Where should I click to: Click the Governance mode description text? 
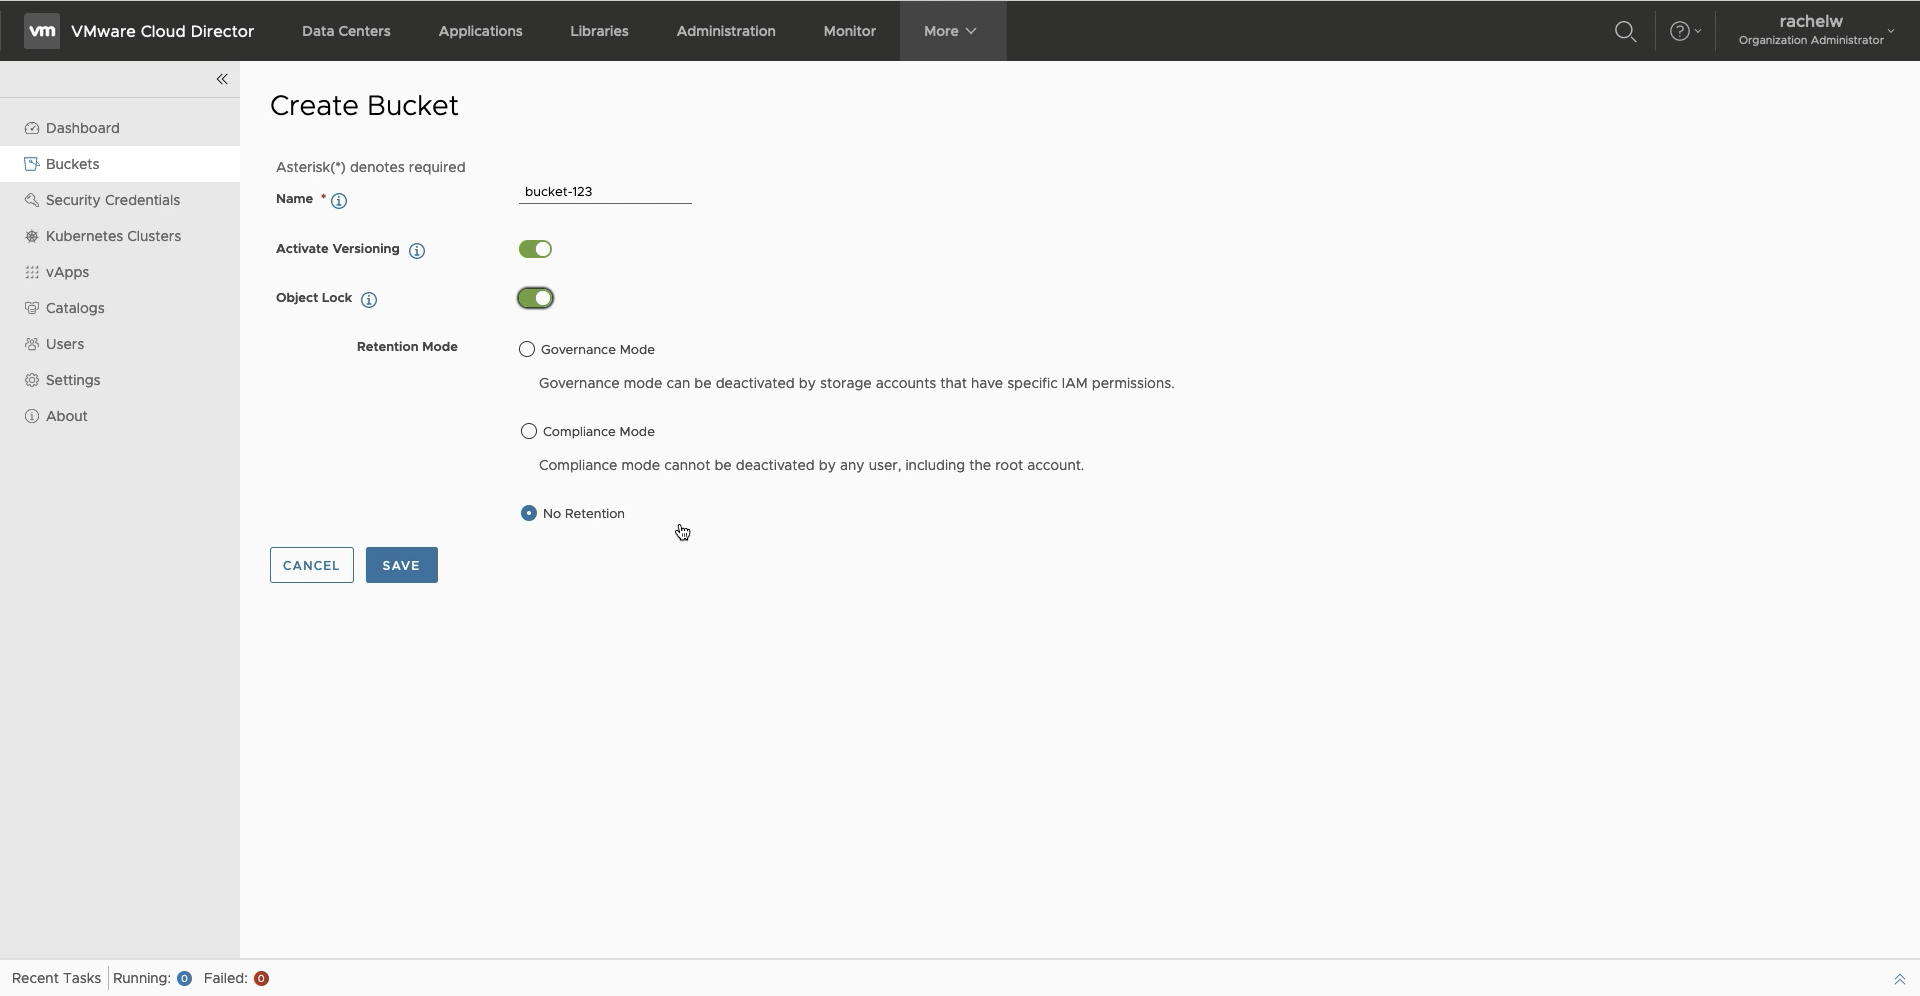pos(856,383)
